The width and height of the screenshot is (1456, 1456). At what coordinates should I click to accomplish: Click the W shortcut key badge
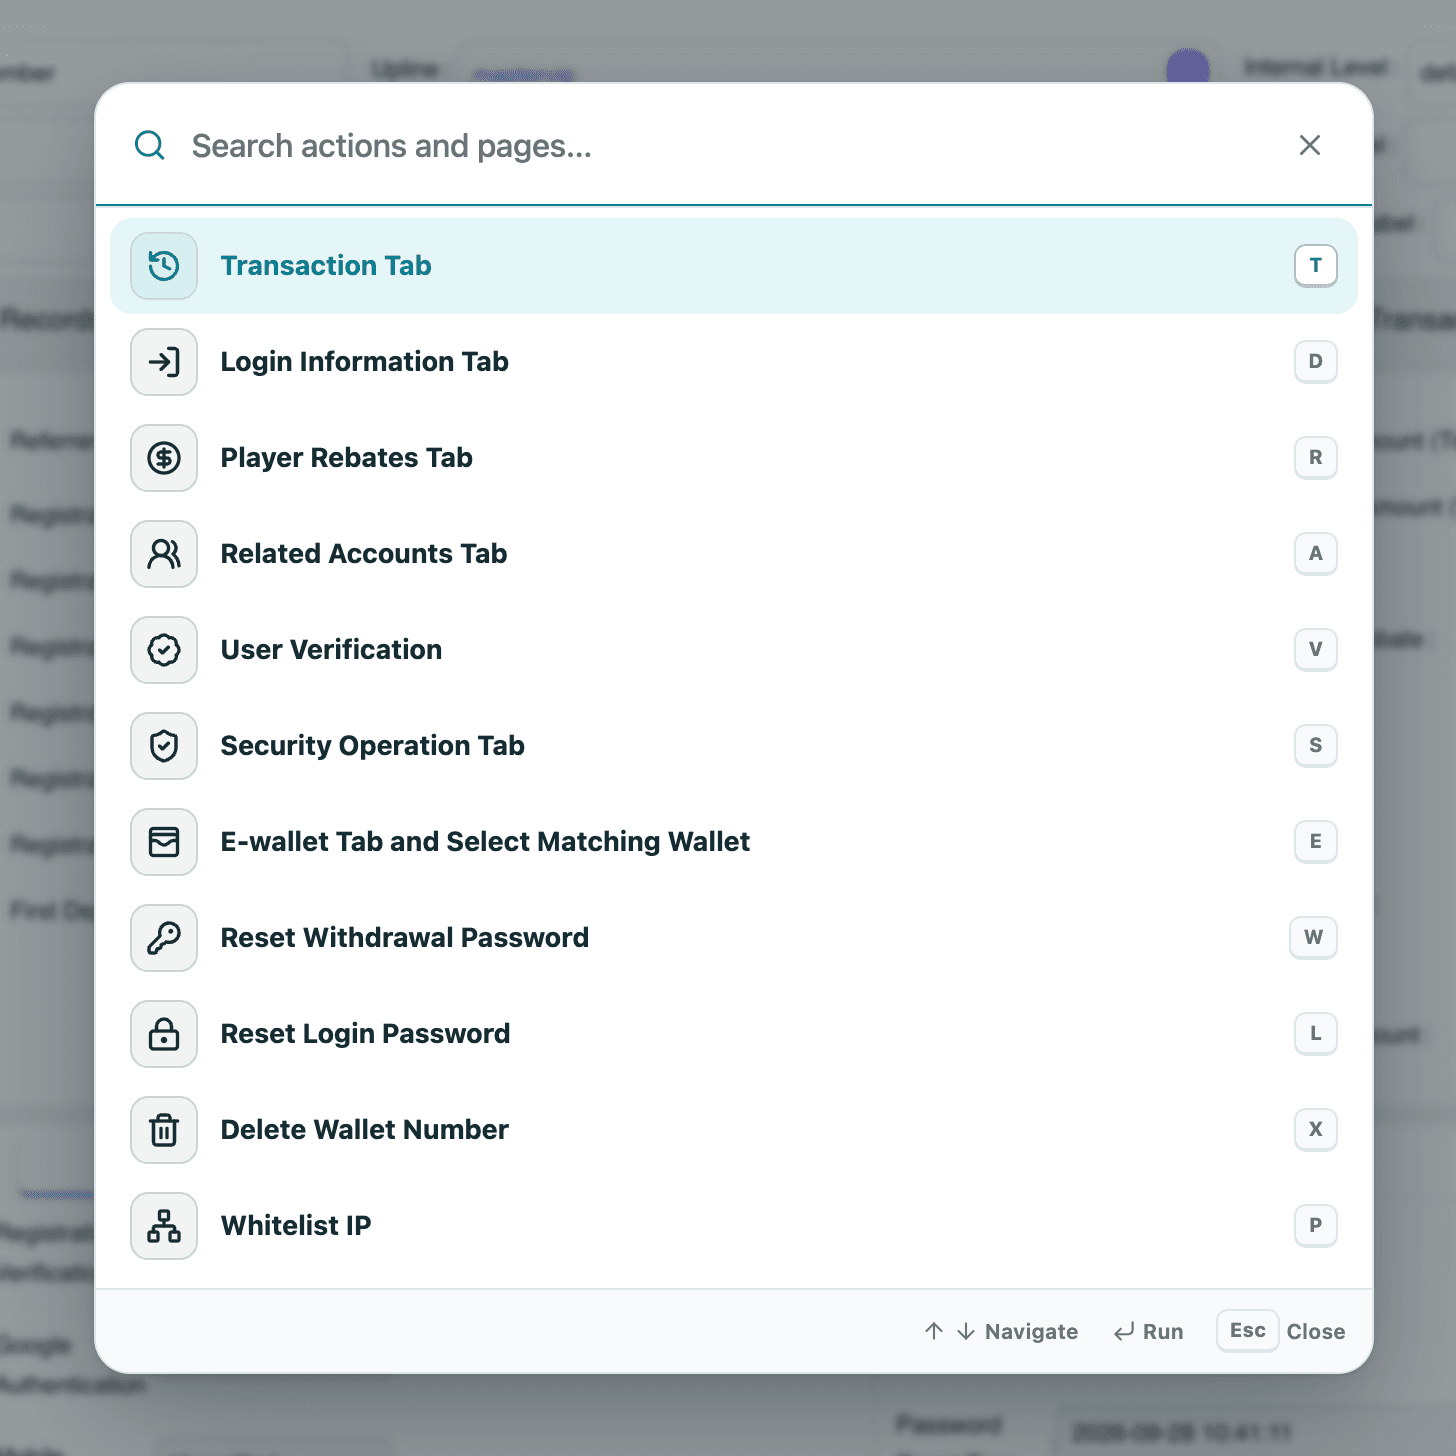point(1314,938)
